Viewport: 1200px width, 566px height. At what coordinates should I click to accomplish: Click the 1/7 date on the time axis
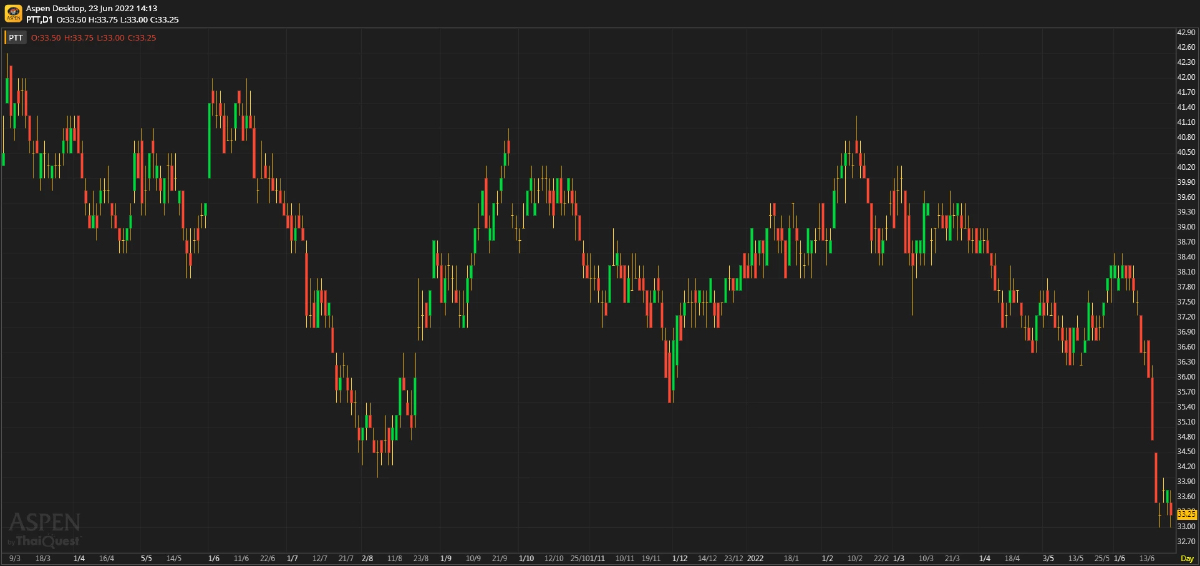pos(292,557)
